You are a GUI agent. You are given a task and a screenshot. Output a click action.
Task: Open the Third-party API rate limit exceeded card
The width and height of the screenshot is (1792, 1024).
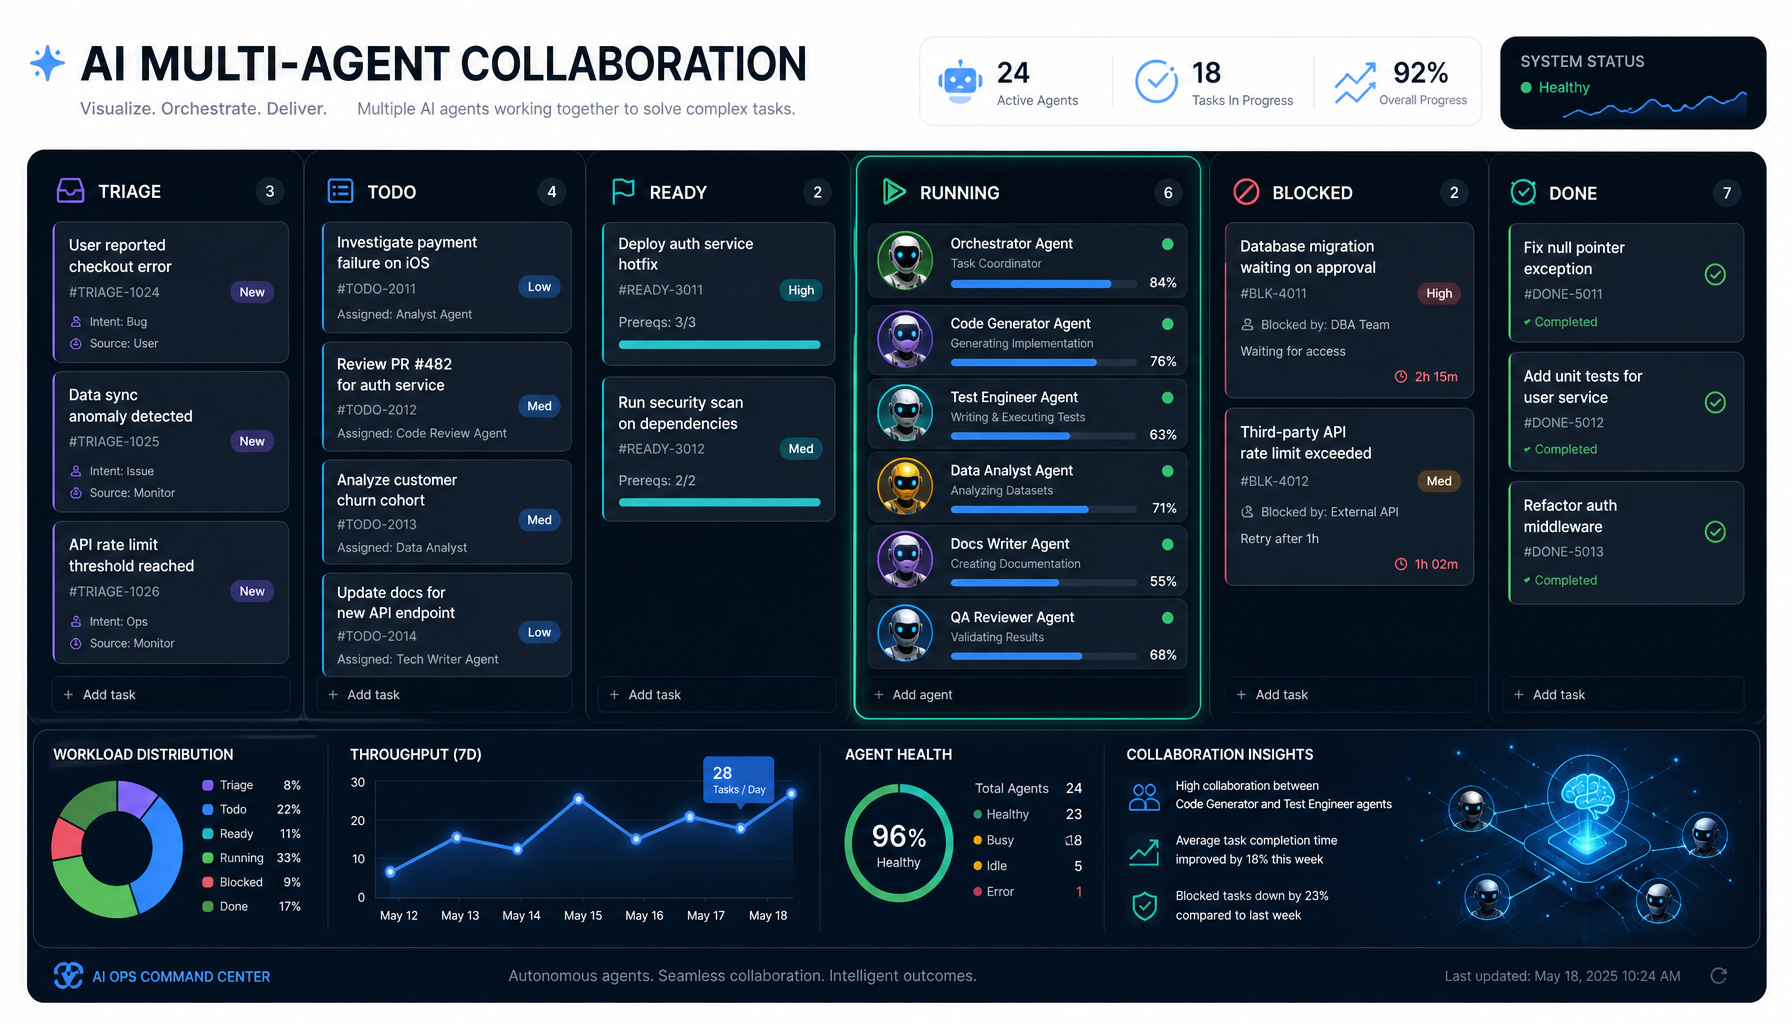point(1350,496)
